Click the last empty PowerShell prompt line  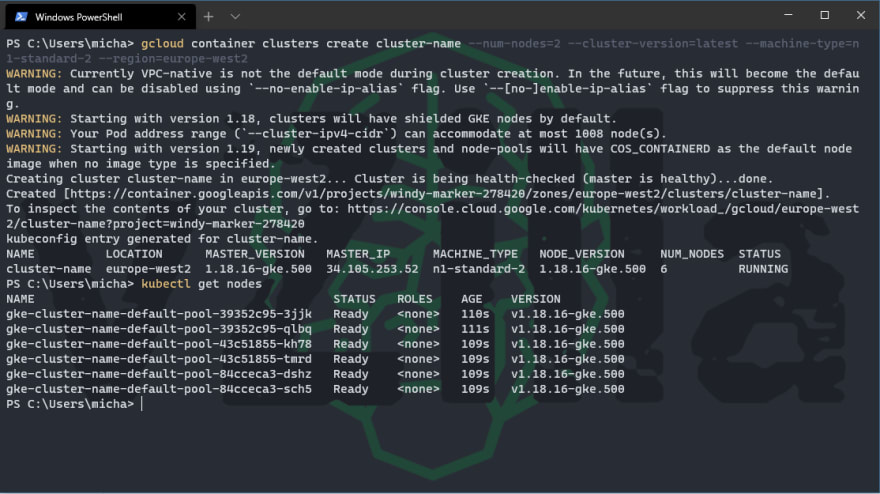74,404
